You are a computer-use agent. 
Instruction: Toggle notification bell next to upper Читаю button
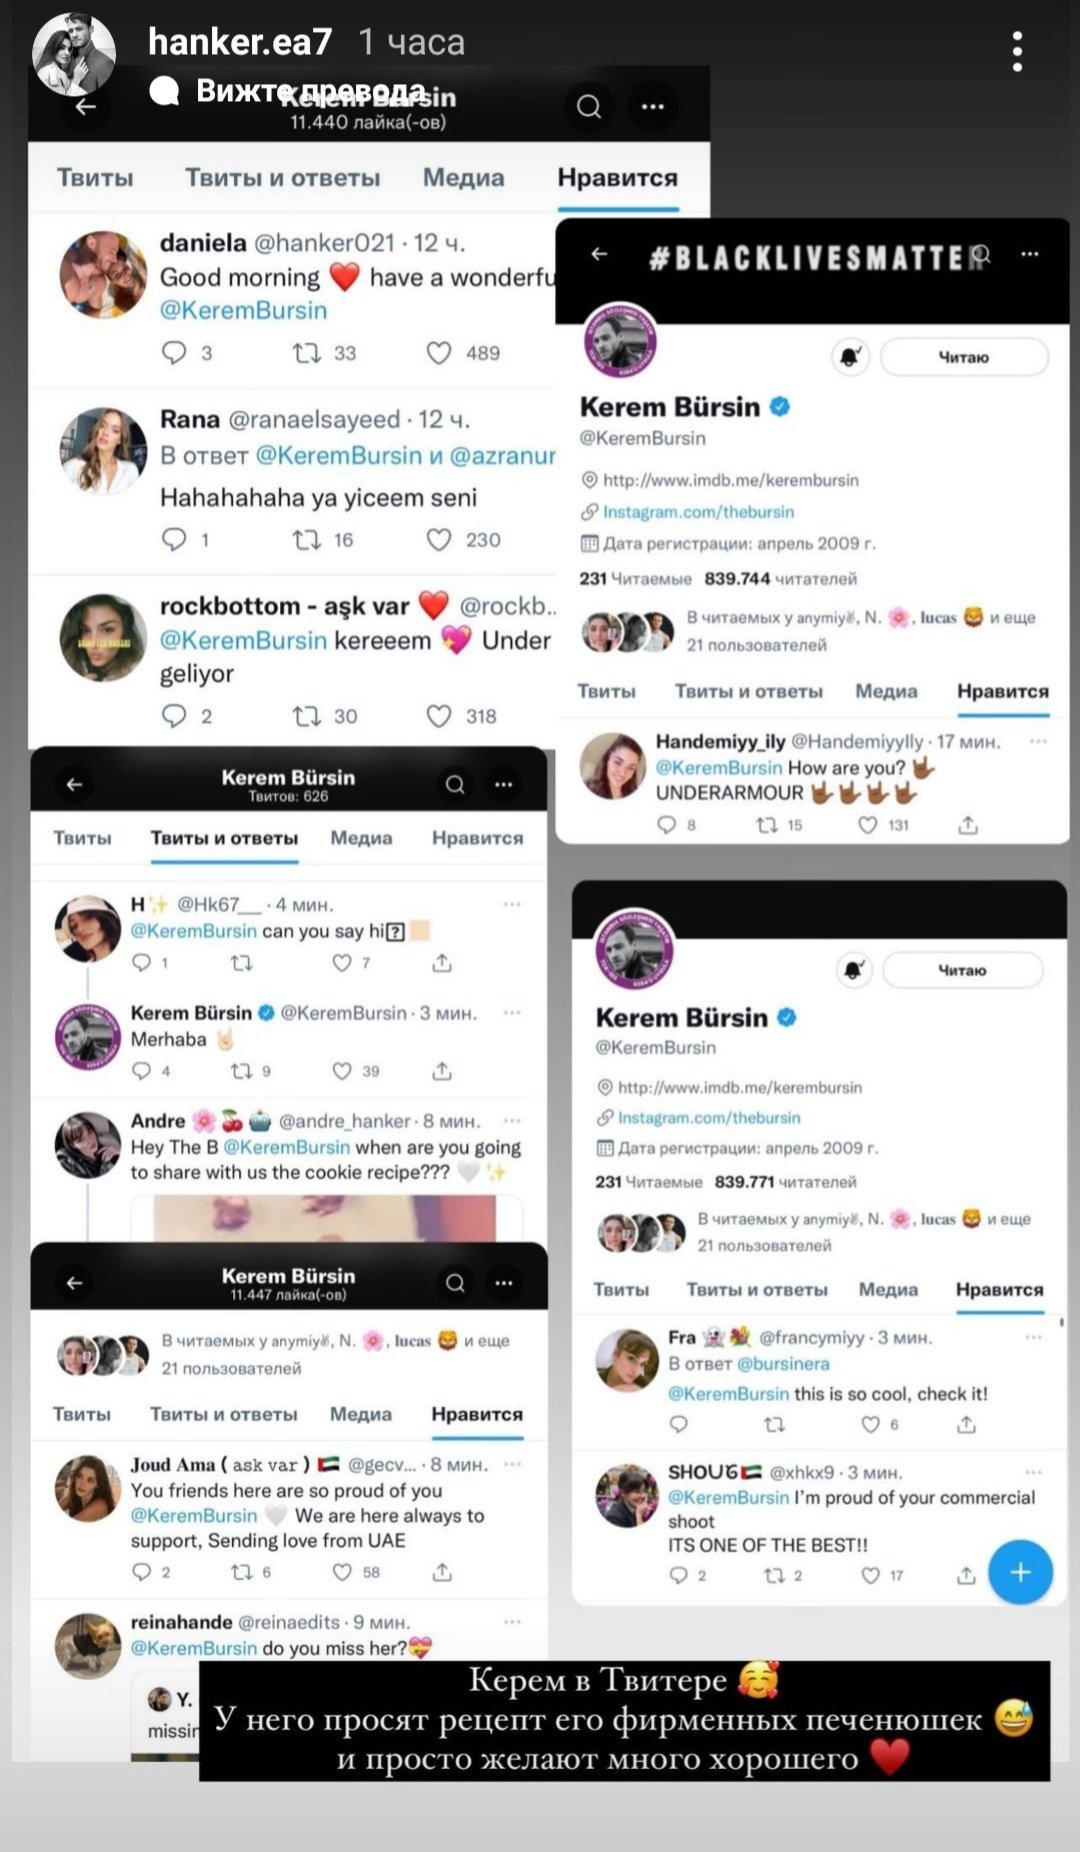point(850,357)
